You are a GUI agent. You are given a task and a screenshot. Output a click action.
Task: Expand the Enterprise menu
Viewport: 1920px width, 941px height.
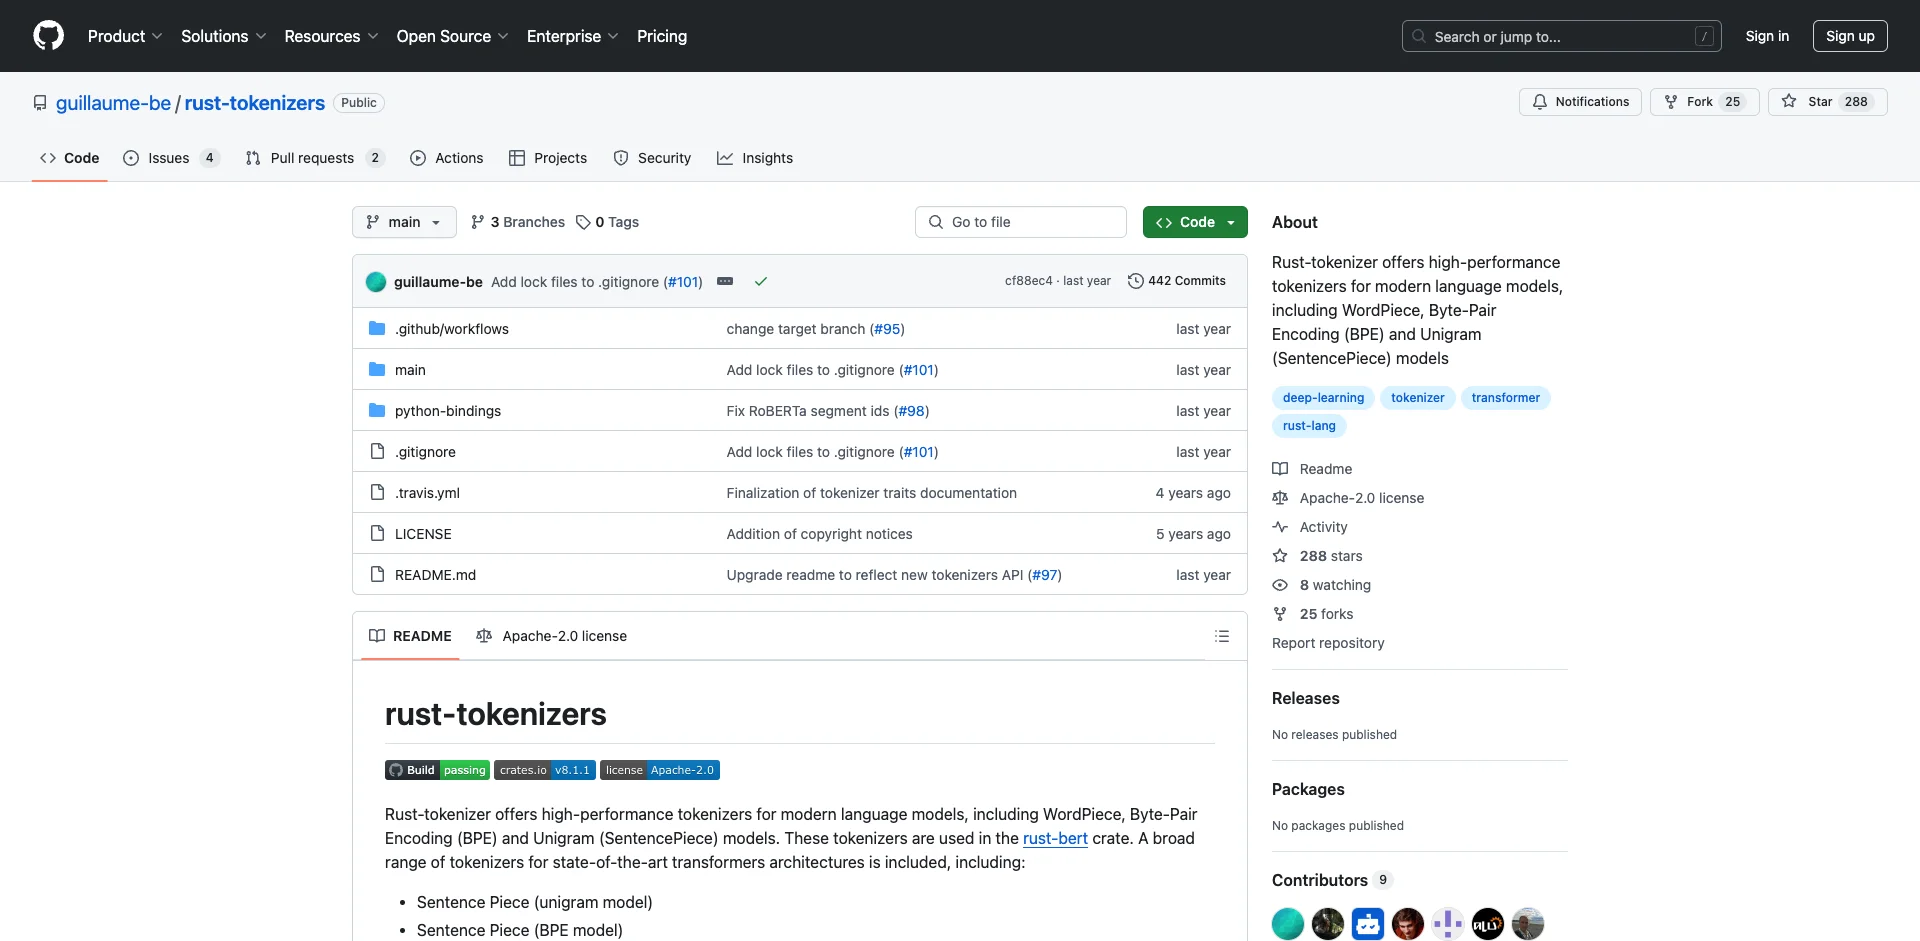[x=572, y=36]
